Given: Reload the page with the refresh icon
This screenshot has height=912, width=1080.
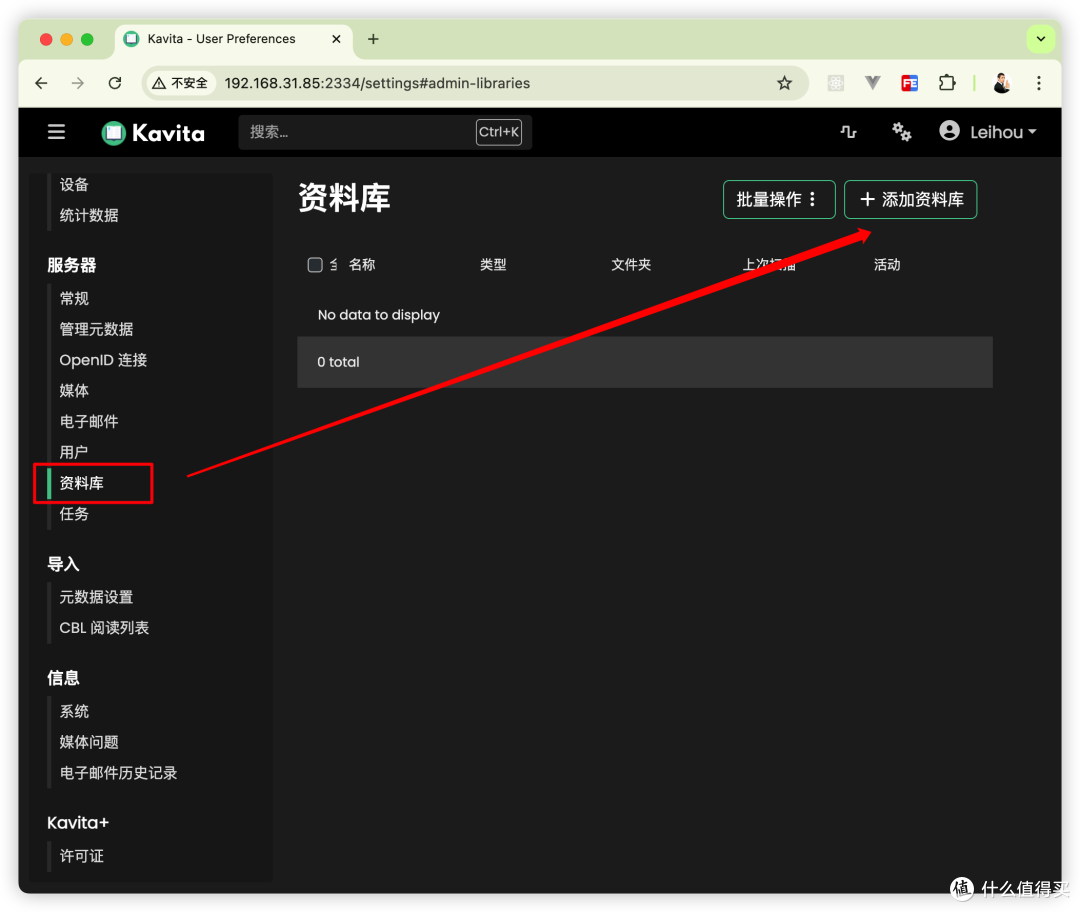Looking at the screenshot, I should point(115,83).
